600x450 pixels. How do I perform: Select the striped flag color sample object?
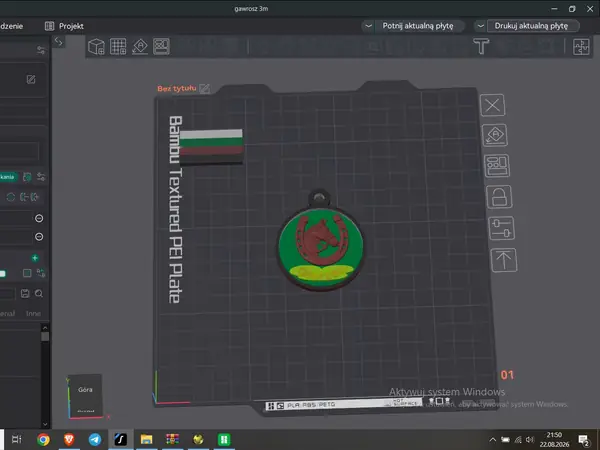click(211, 147)
